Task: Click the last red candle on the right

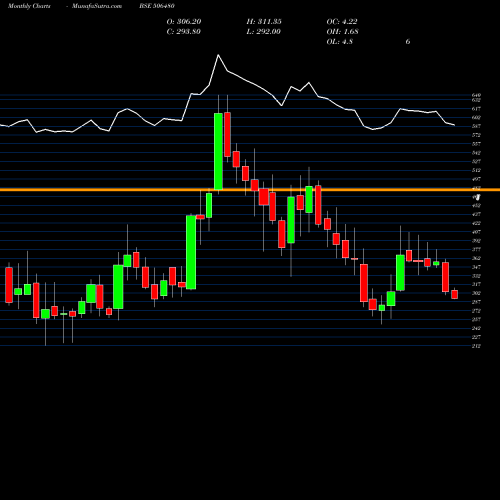Action: (x=455, y=294)
